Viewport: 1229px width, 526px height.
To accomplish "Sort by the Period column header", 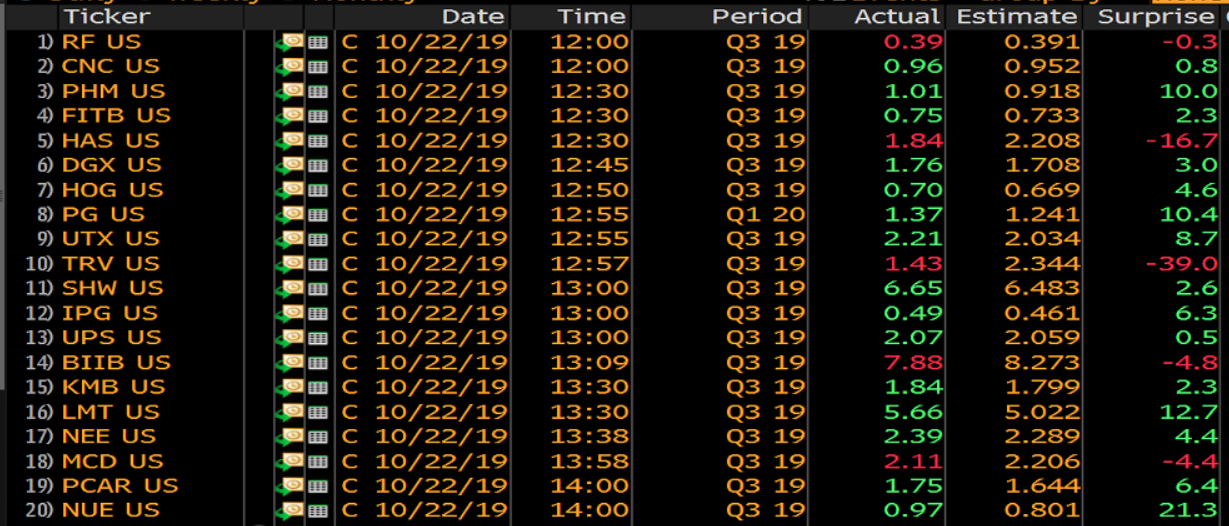I will click(757, 17).
